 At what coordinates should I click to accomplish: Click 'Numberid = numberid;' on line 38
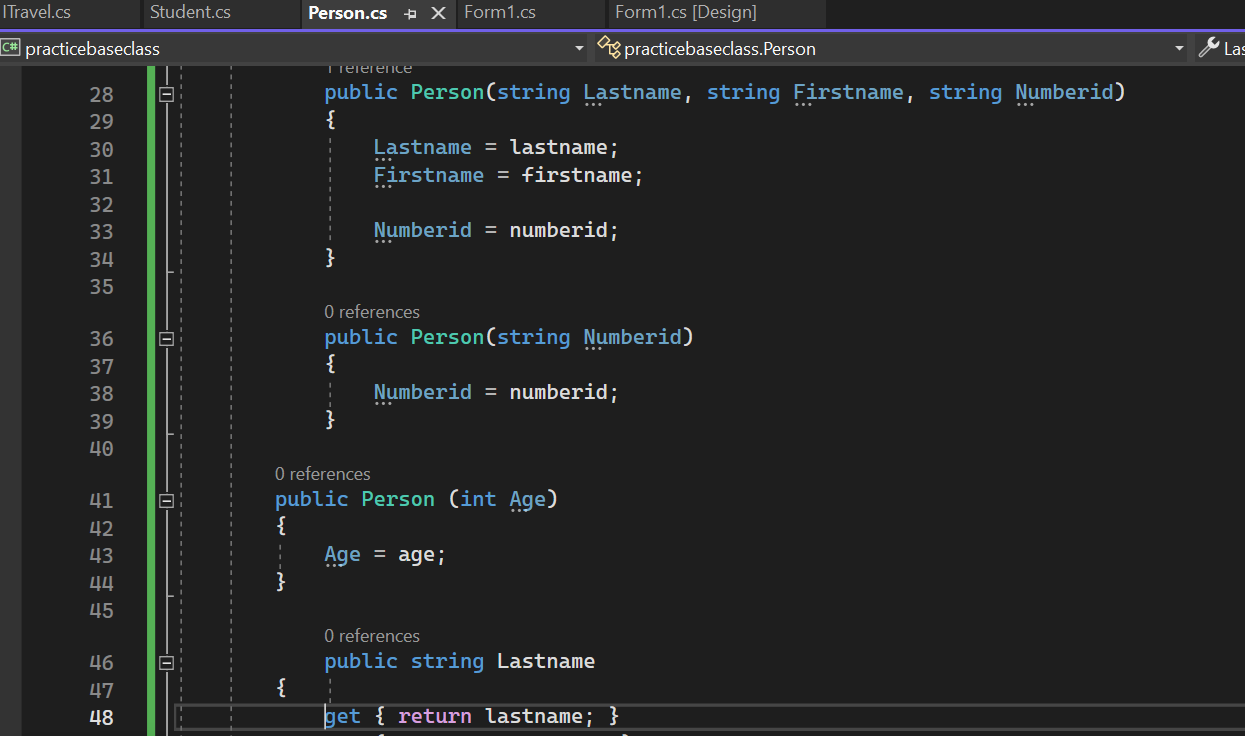pyautogui.click(x=497, y=392)
